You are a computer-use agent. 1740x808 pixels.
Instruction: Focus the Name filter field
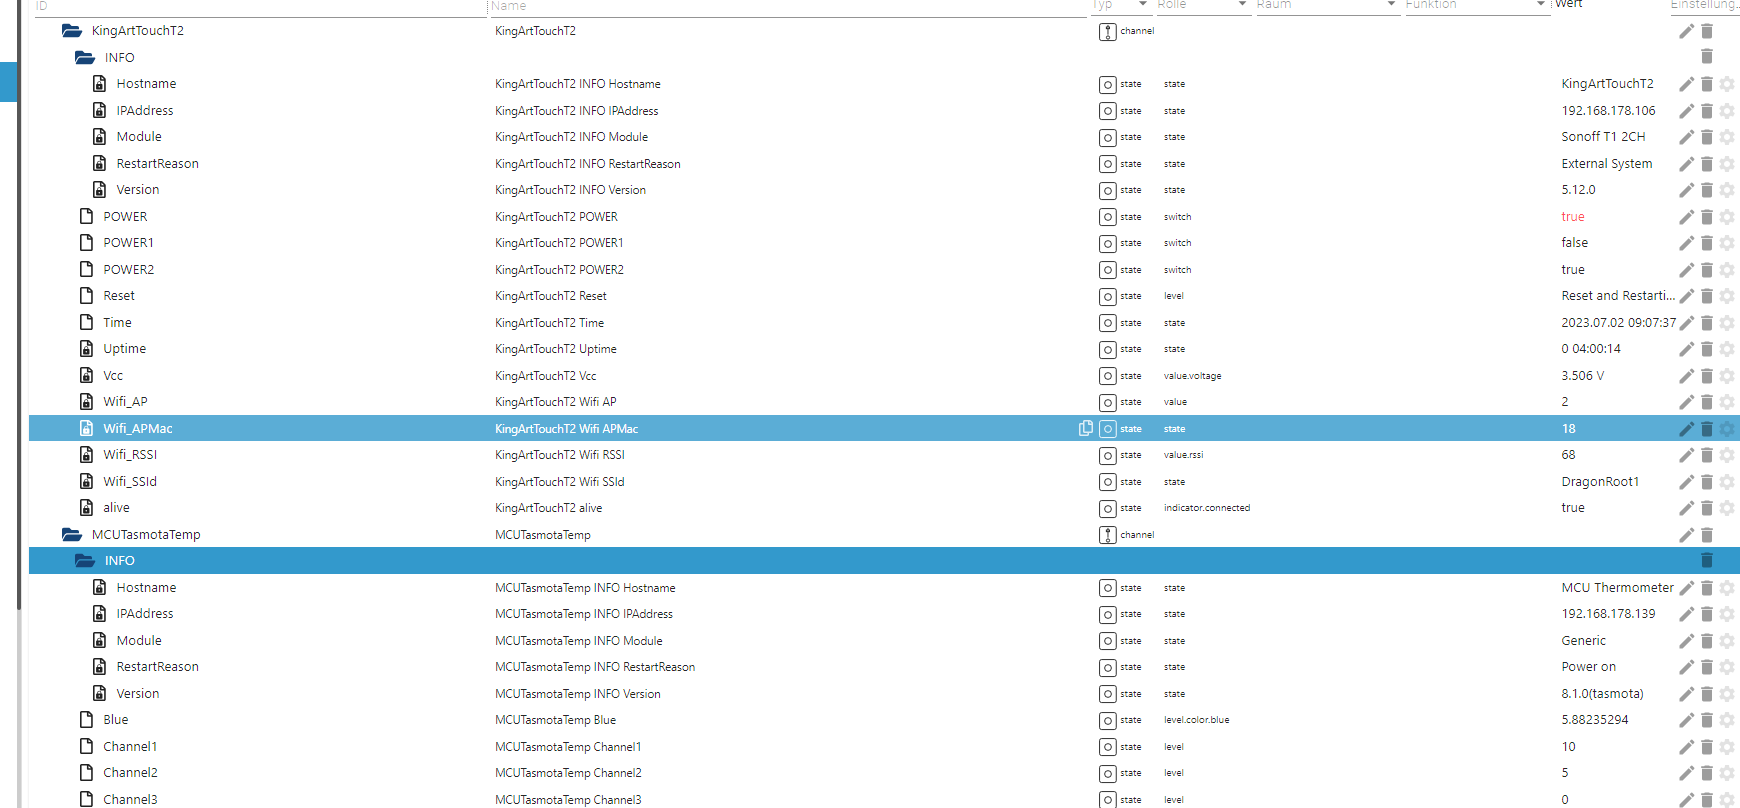click(x=786, y=6)
